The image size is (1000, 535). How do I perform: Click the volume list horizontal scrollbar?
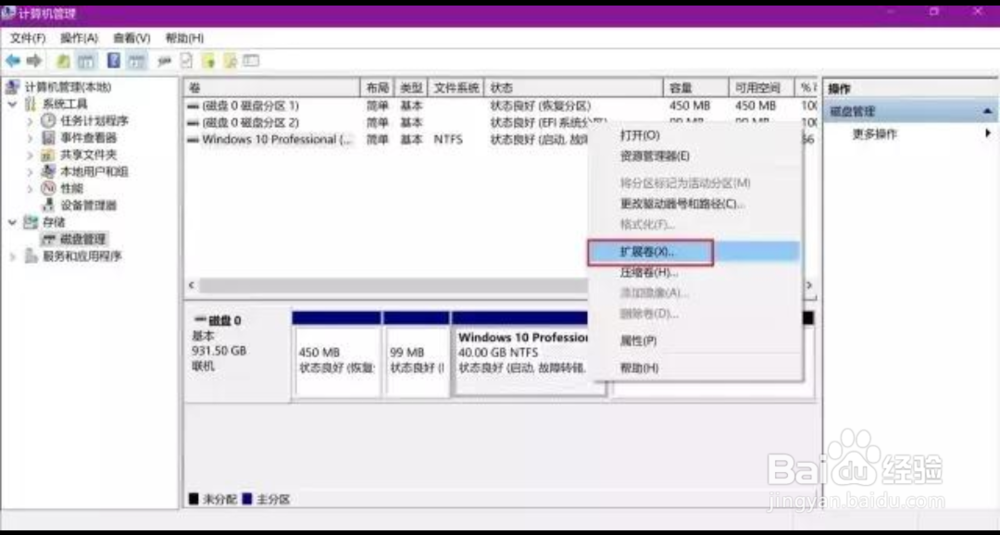[393, 285]
